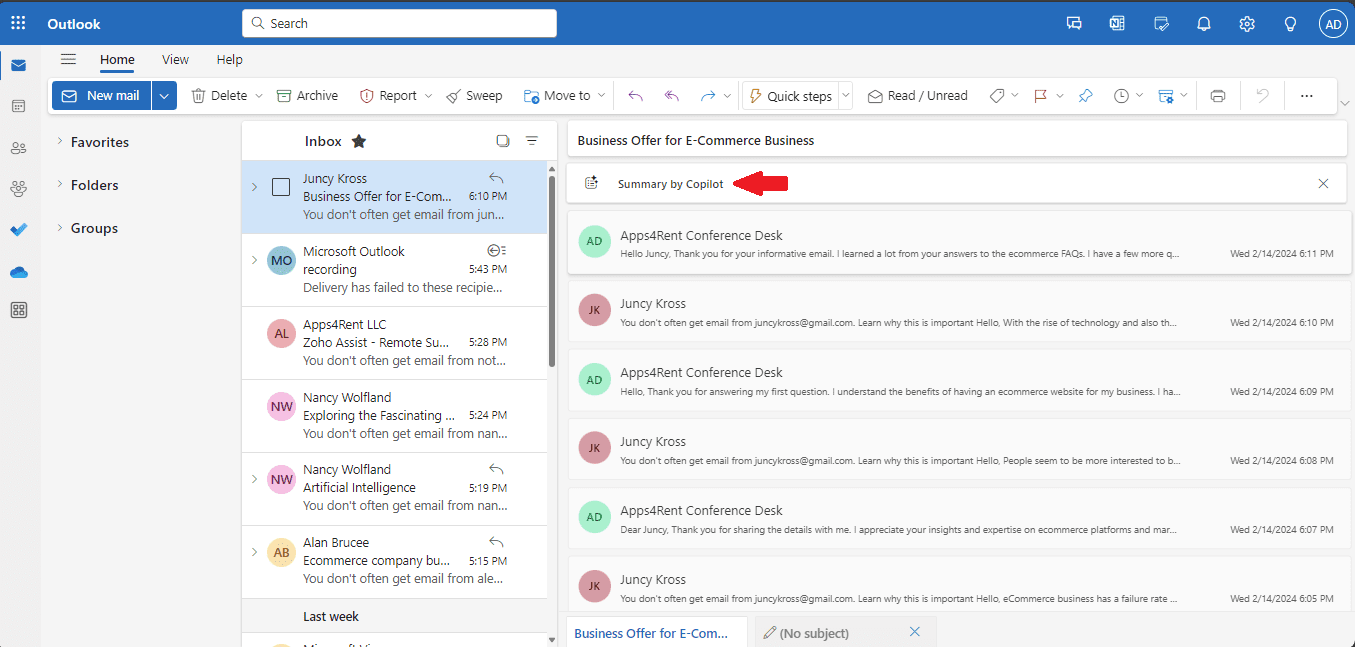Viewport: 1355px width, 647px height.
Task: Open AD account manager avatar
Action: pyautogui.click(x=1333, y=24)
